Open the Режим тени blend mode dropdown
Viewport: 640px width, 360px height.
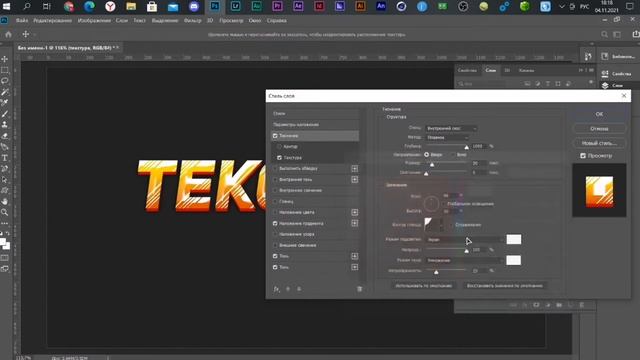(464, 260)
